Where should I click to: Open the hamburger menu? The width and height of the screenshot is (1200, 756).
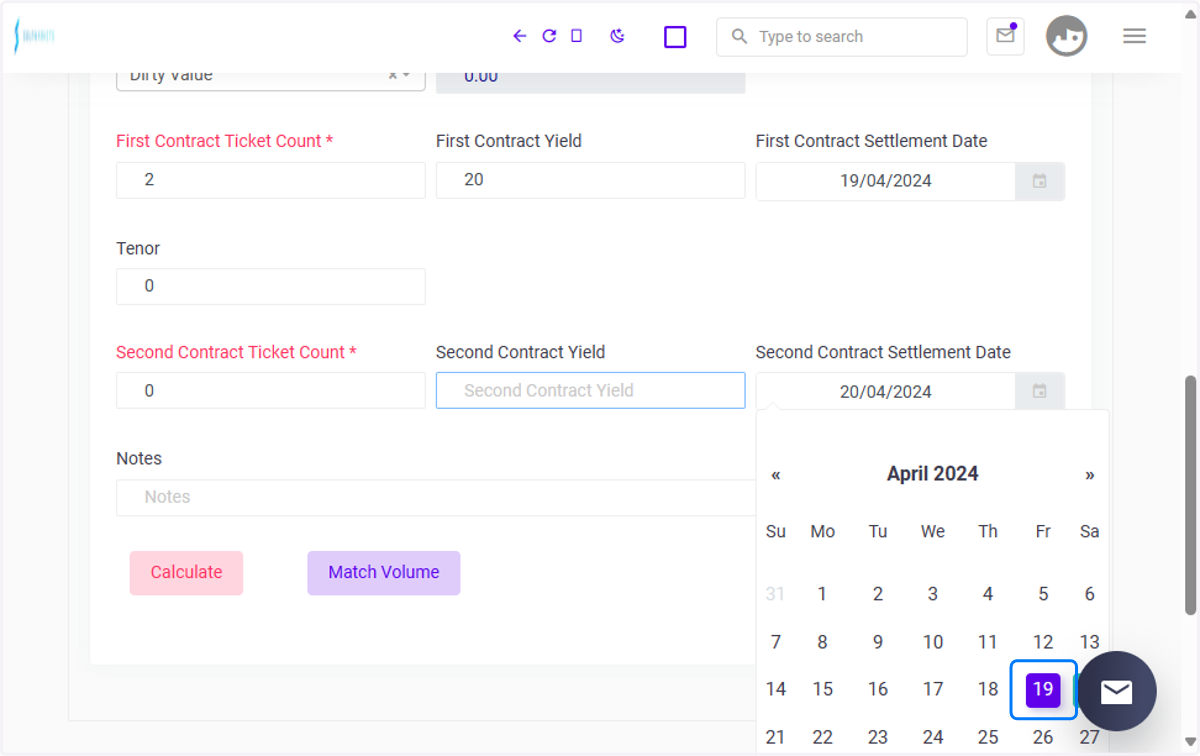click(1134, 36)
